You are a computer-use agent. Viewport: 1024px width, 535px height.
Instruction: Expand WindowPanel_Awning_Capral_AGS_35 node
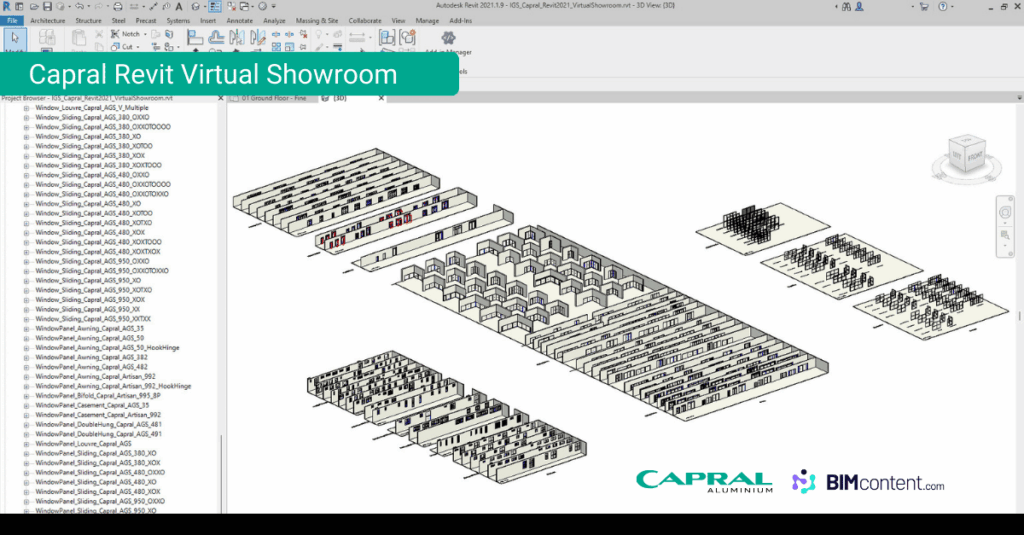pos(26,329)
